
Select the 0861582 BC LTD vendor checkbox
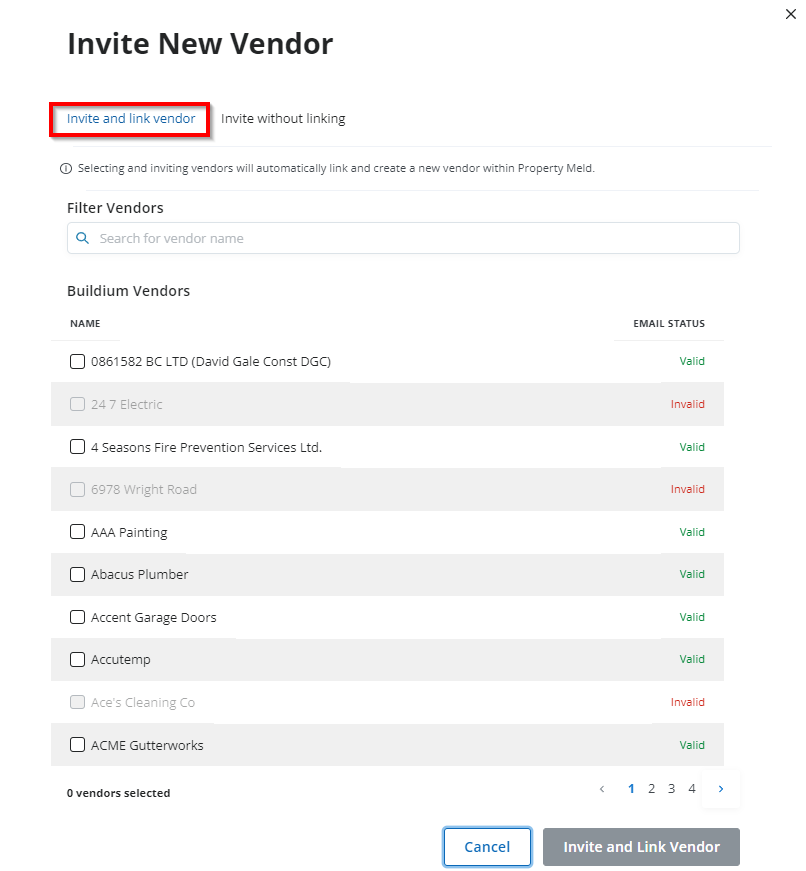(77, 362)
